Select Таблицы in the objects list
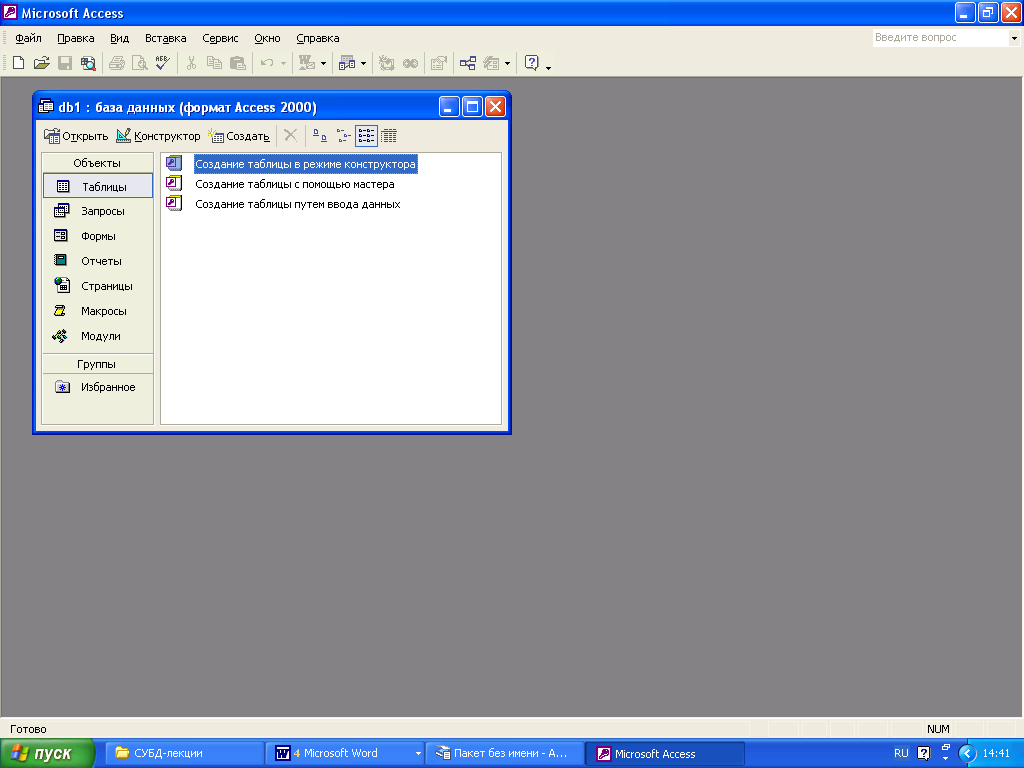1024x768 pixels. [97, 186]
